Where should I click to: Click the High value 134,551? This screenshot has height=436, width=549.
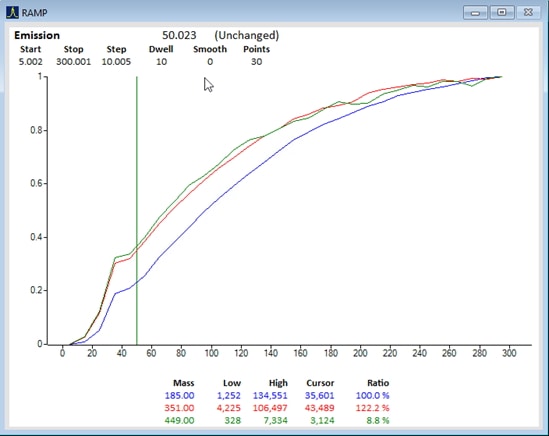point(270,396)
